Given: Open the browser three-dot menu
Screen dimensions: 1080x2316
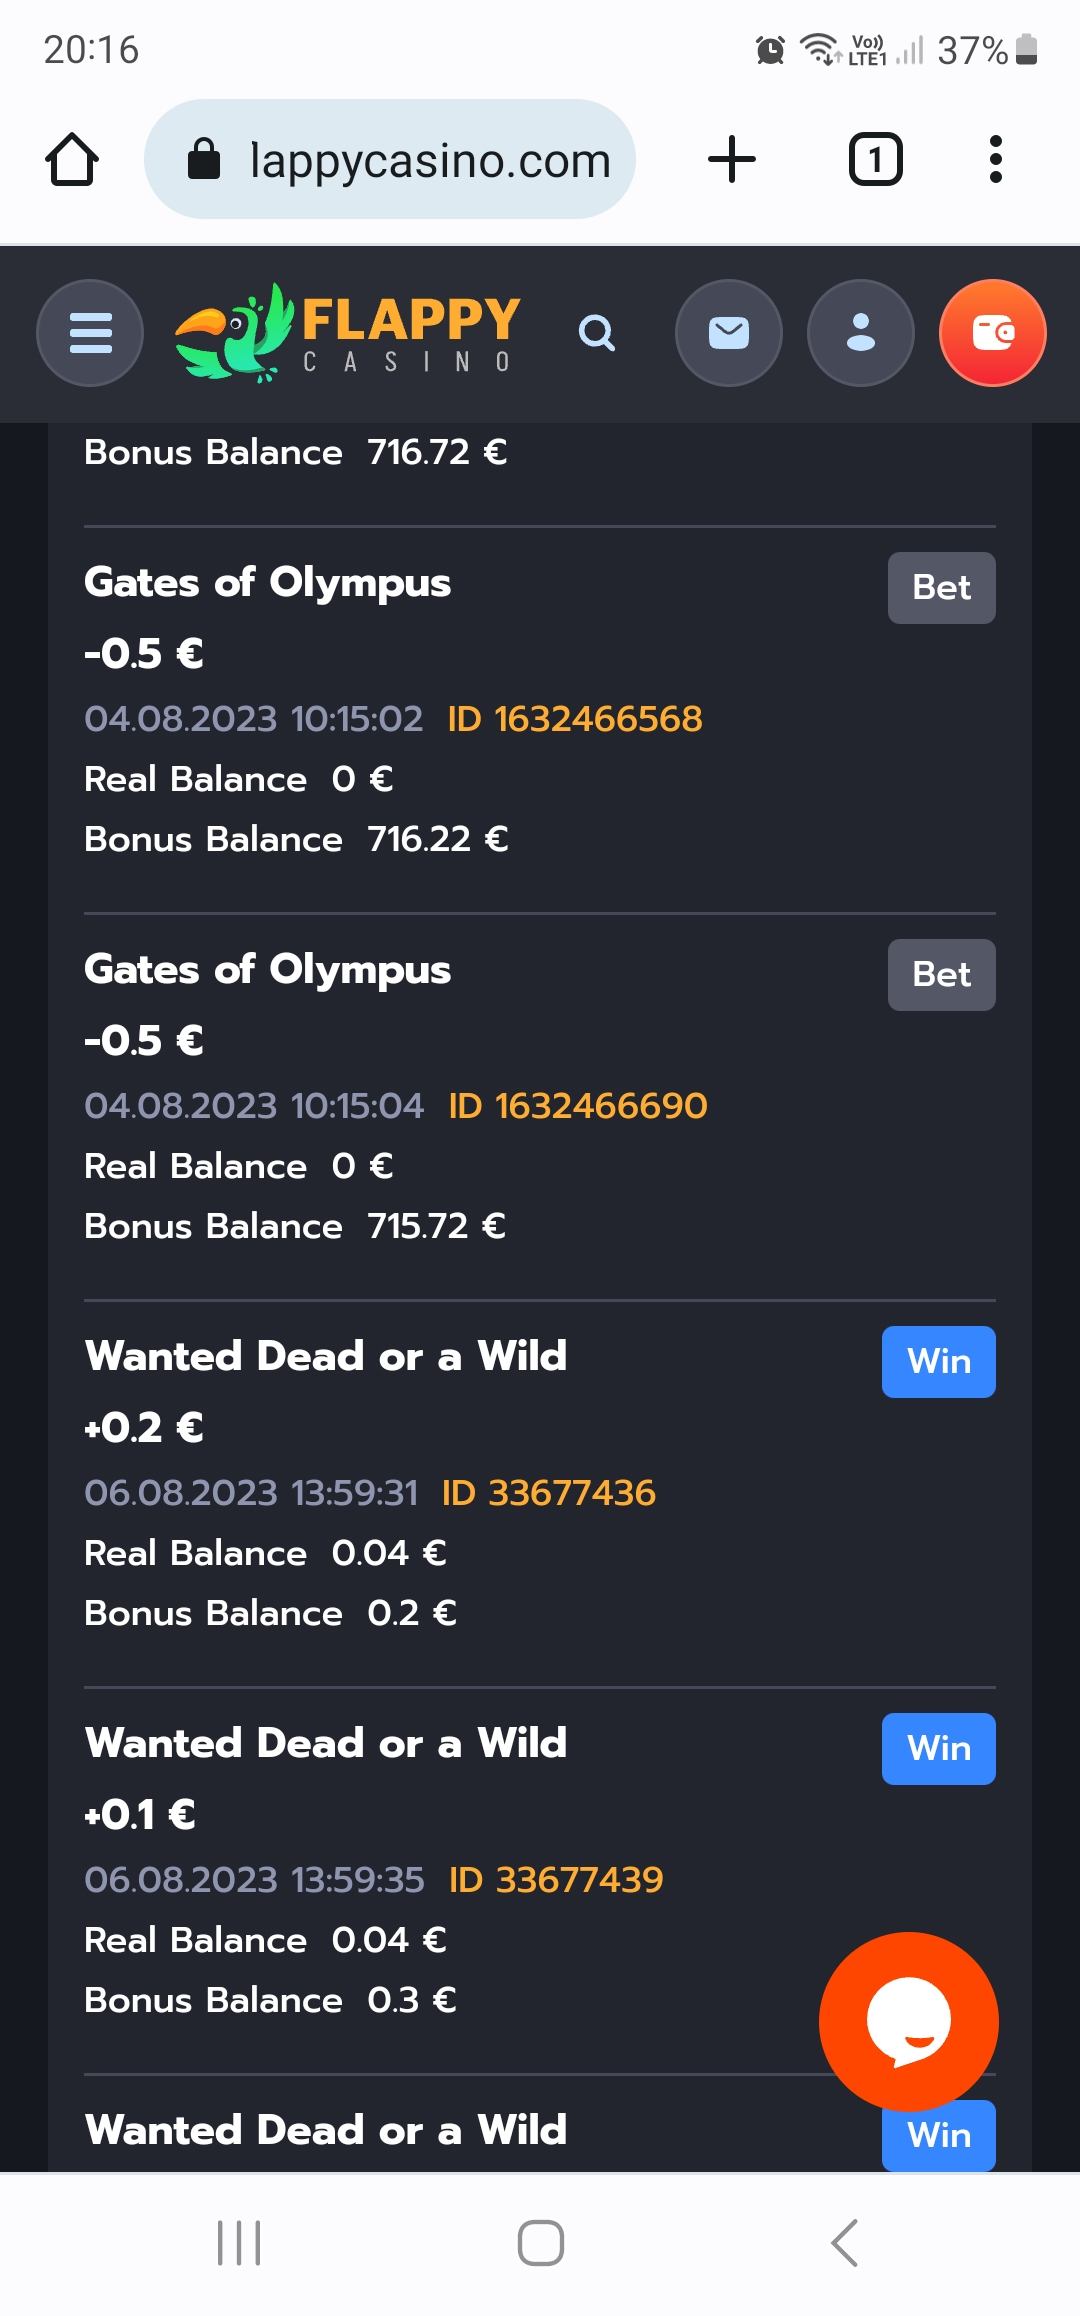Looking at the screenshot, I should click(995, 160).
